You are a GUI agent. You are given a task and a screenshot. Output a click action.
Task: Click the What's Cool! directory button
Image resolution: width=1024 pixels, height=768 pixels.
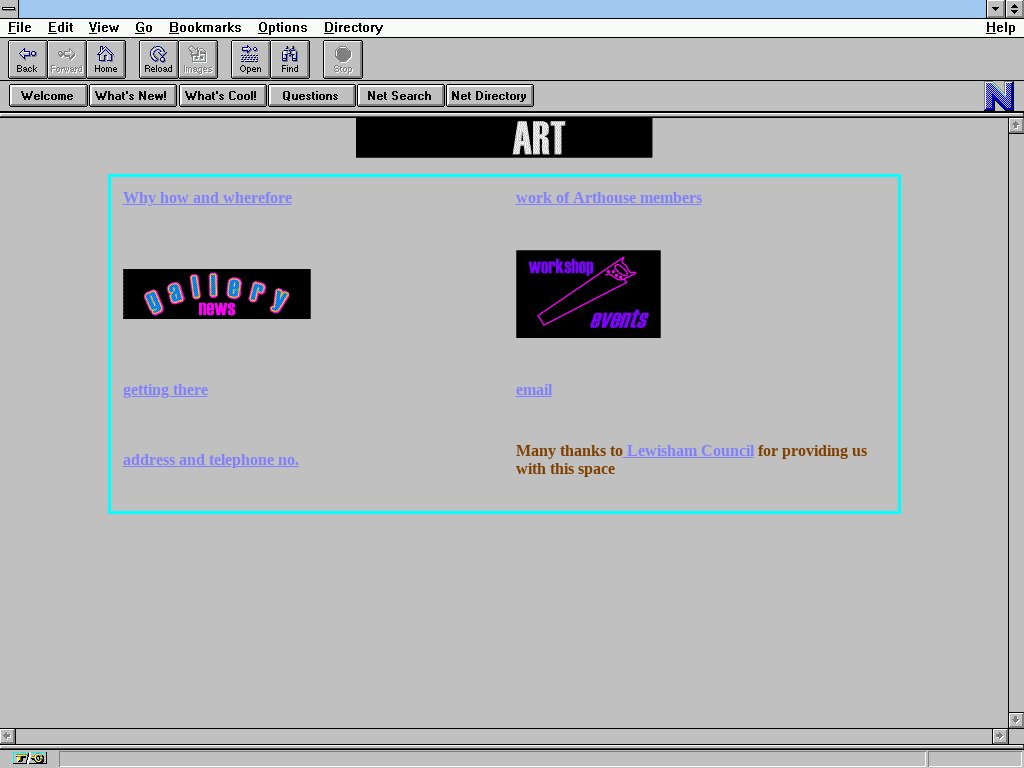click(x=221, y=96)
